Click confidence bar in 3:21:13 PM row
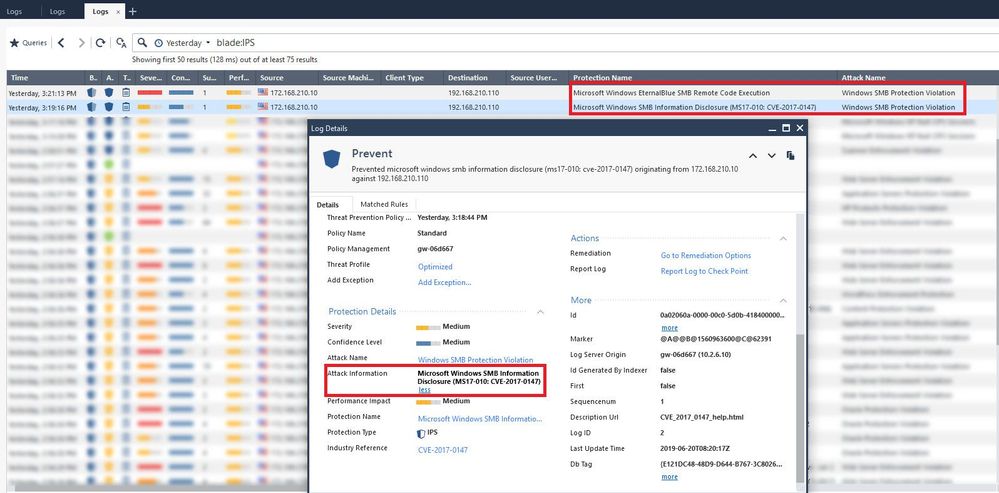This screenshot has width=999, height=493. click(182, 93)
